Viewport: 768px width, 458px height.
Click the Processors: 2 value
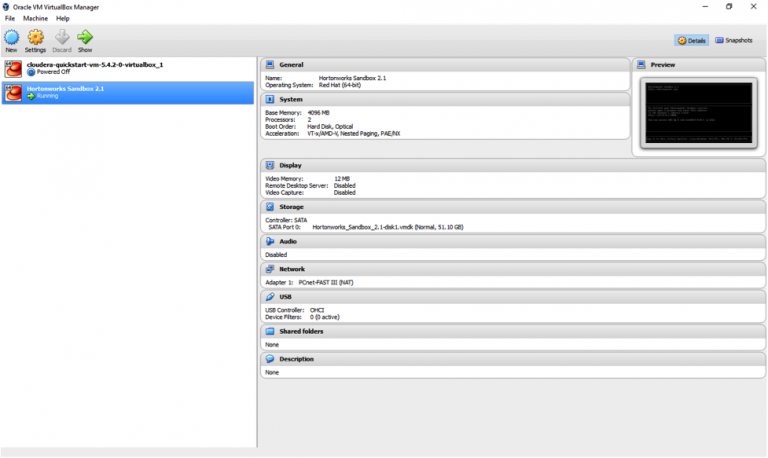[x=309, y=120]
